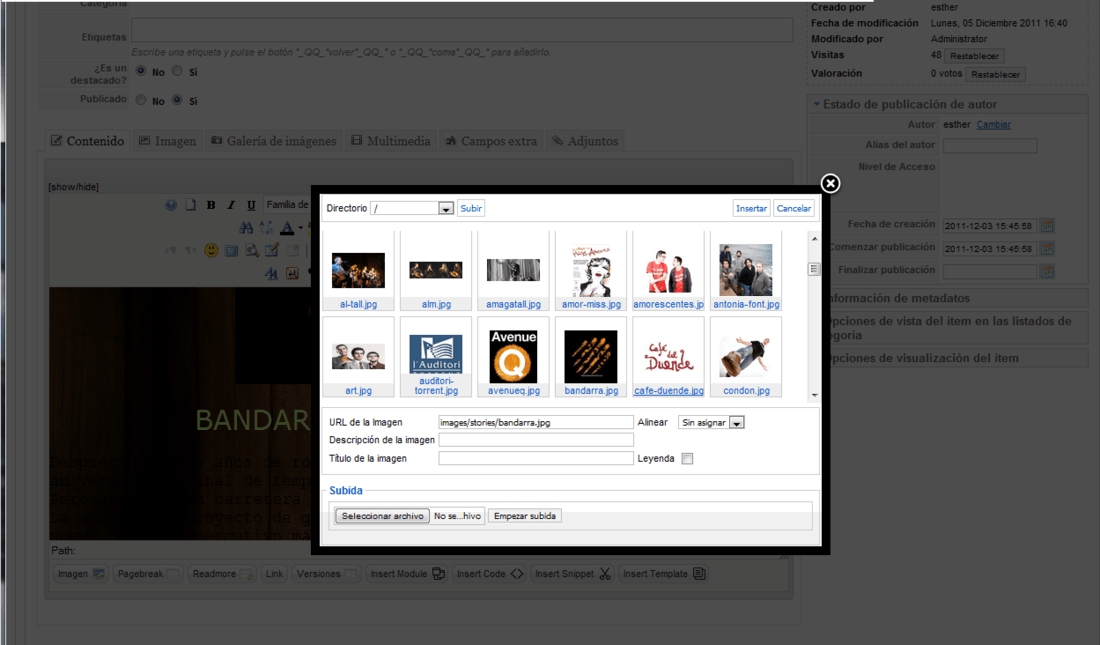Image resolution: width=1100 pixels, height=645 pixels.
Task: Toggle underline formatting in editor toolbar
Action: pos(251,205)
